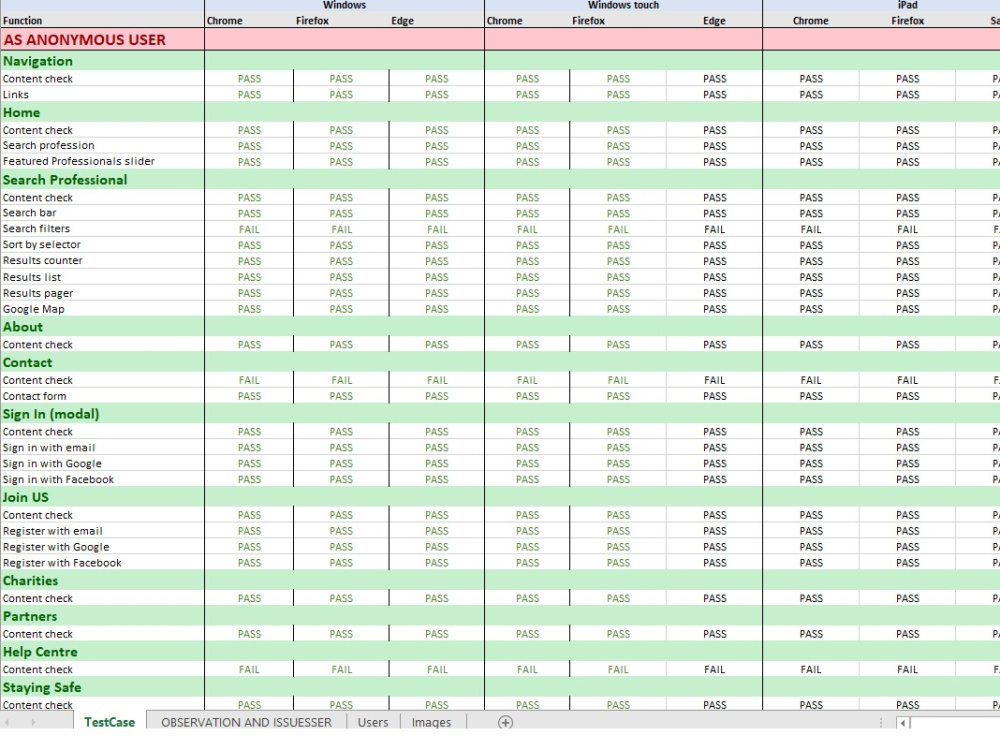This screenshot has height=750, width=1000.
Task: Click the previous sheet navigation arrow
Action: click(x=8, y=722)
